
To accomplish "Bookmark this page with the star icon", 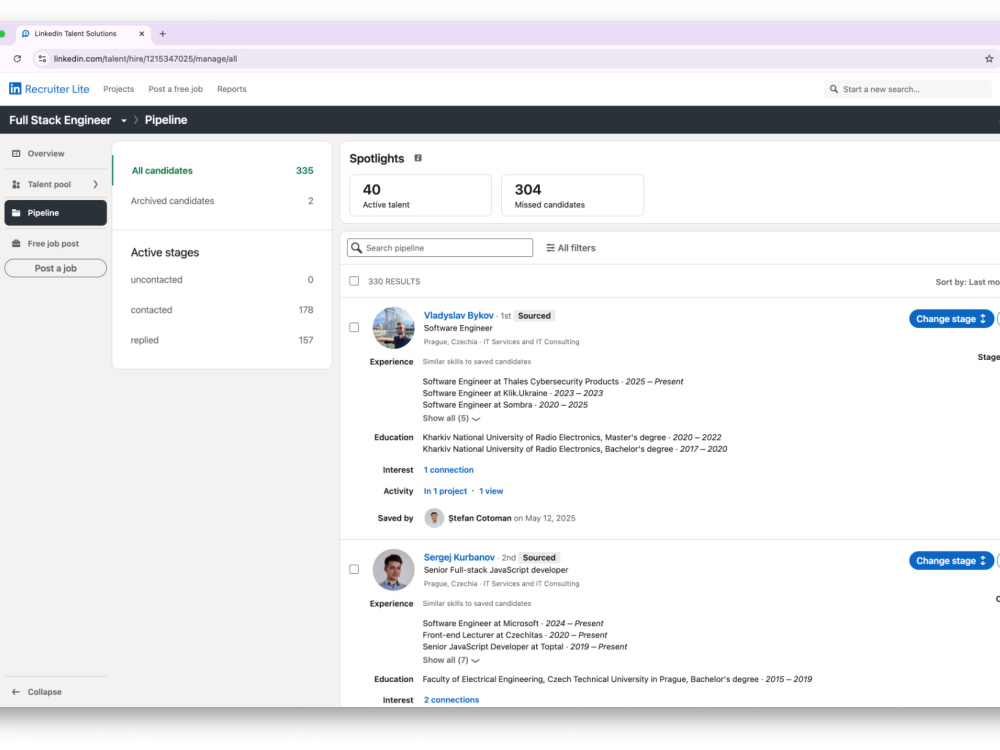I will click(x=989, y=59).
